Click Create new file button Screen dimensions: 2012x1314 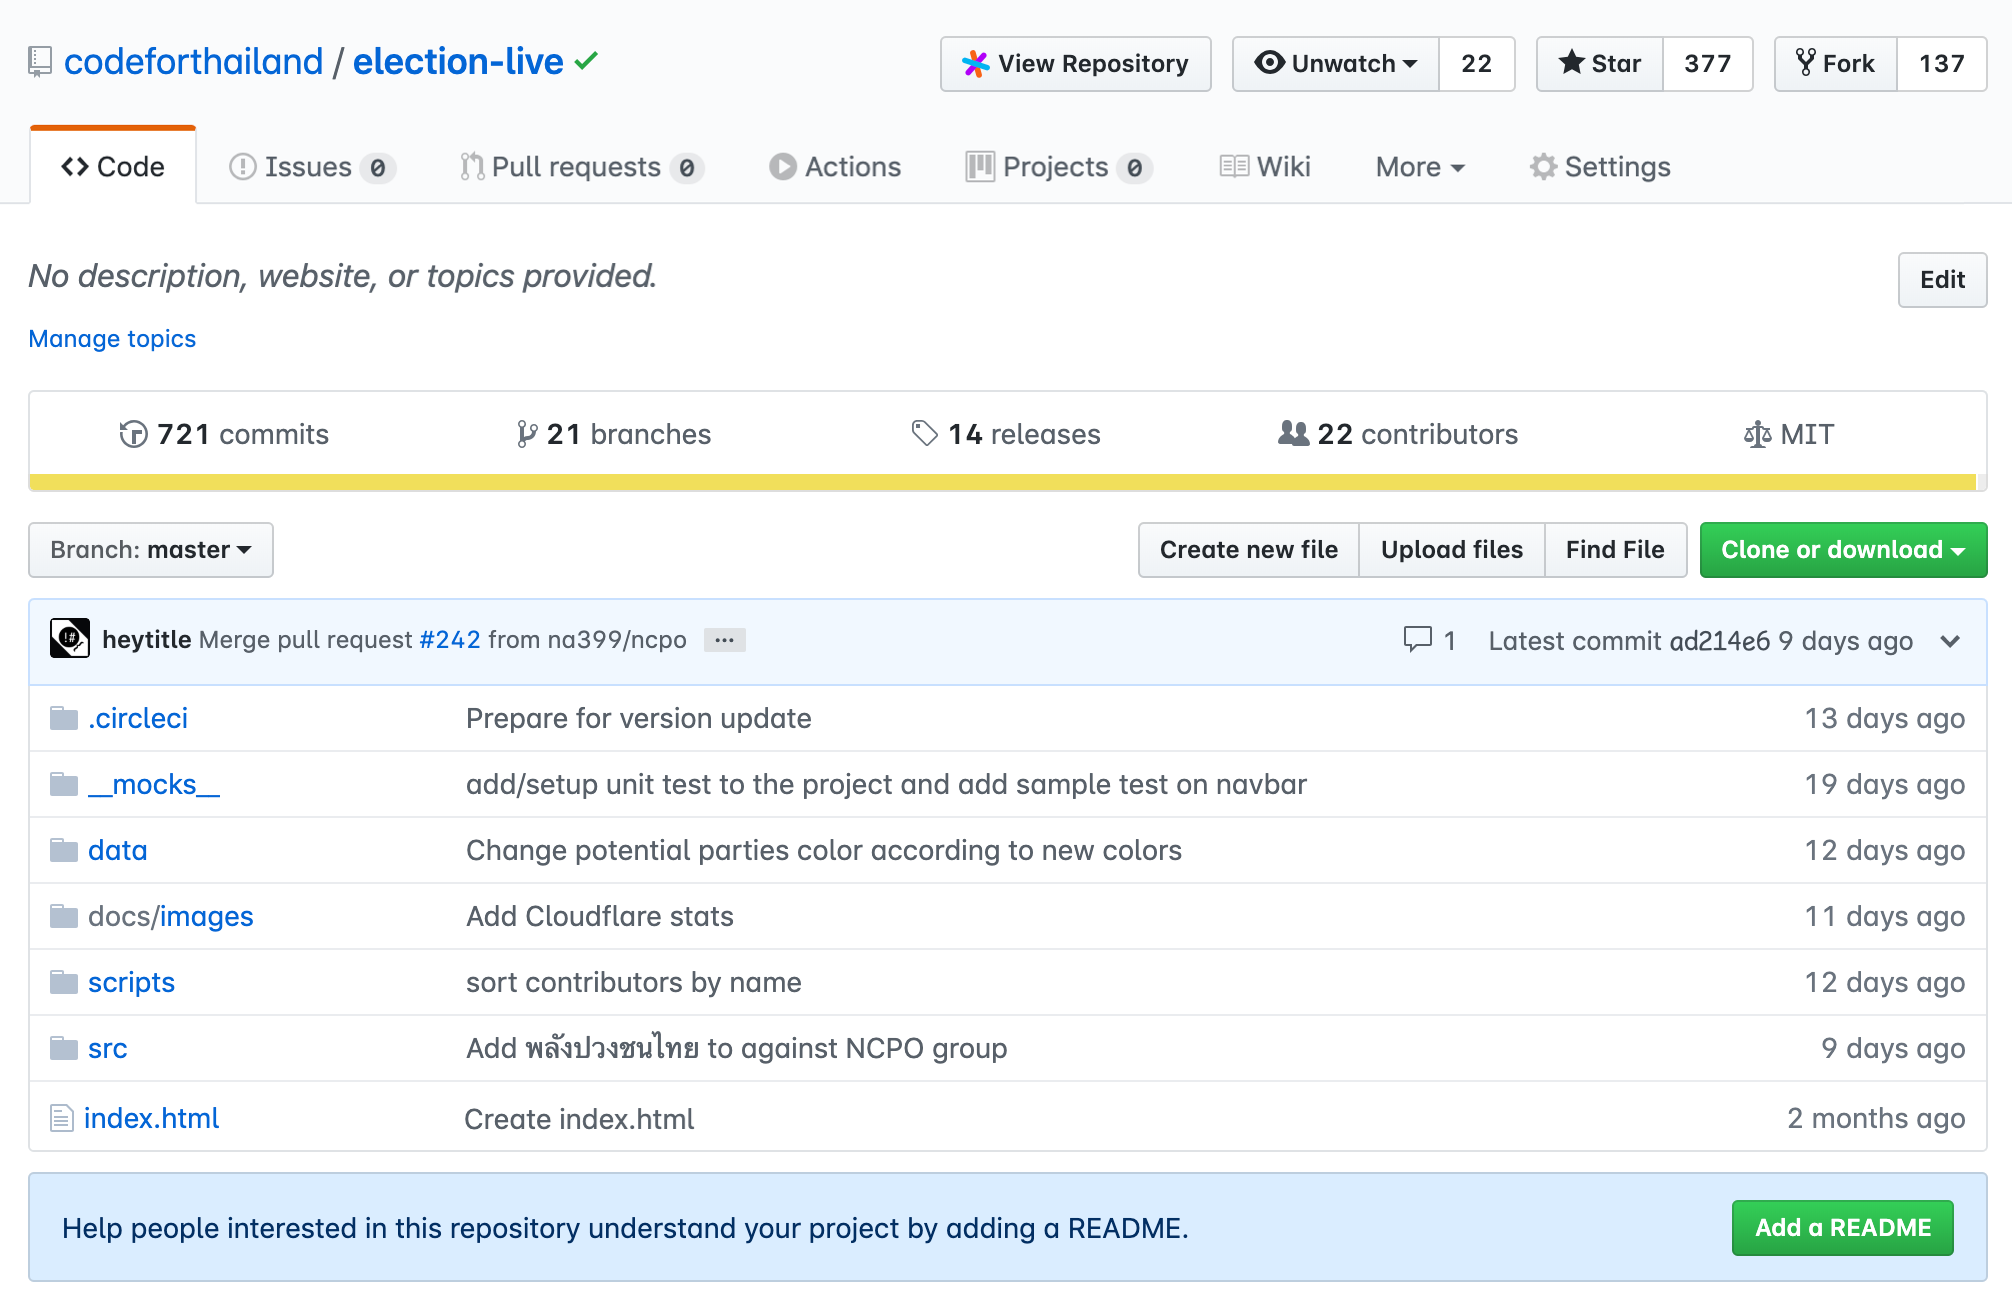click(1248, 550)
